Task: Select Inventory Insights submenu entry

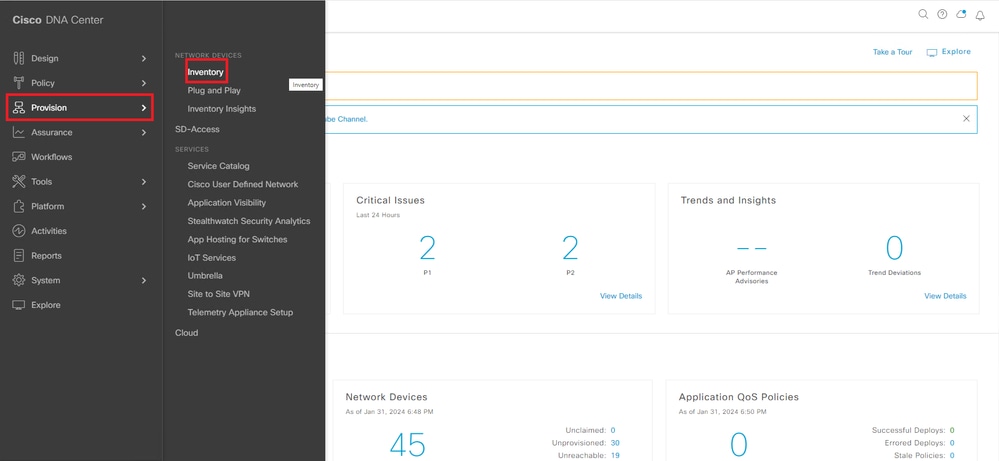Action: (x=222, y=109)
